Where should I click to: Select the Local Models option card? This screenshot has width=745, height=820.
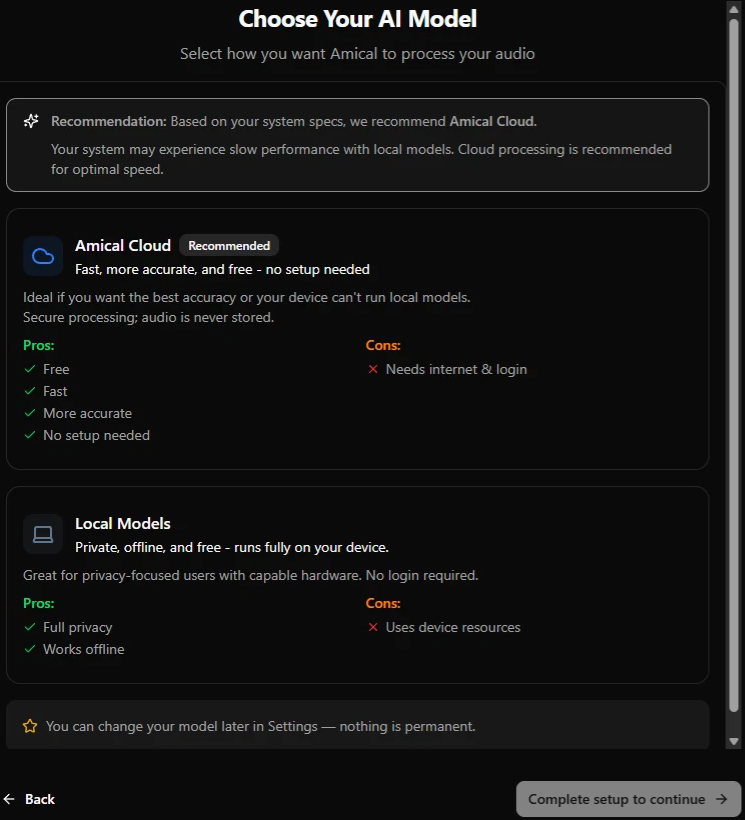point(358,585)
